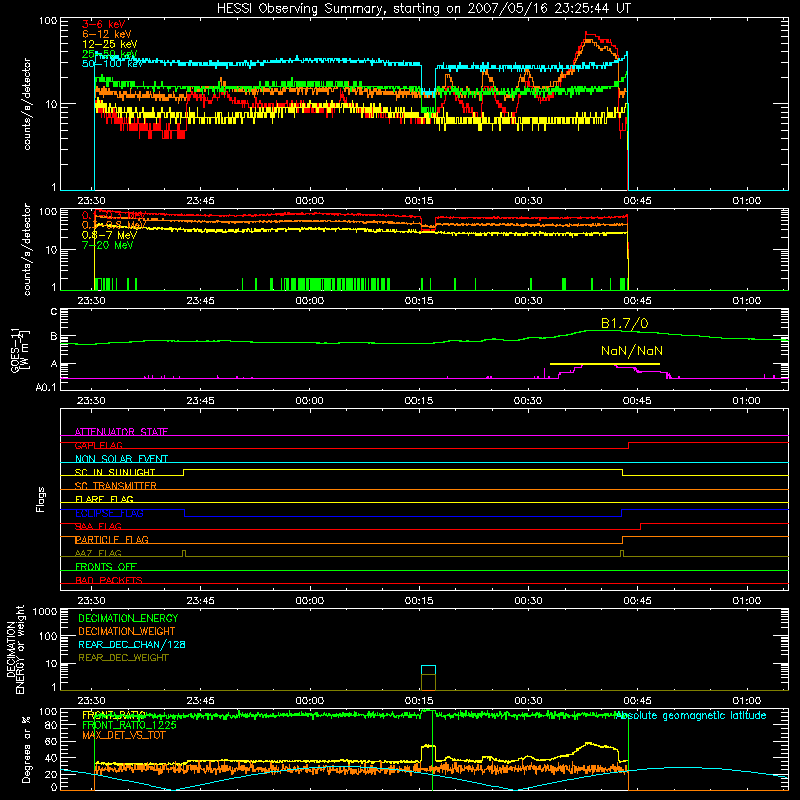Click the cyan decimation box near 00:15

coord(428,670)
